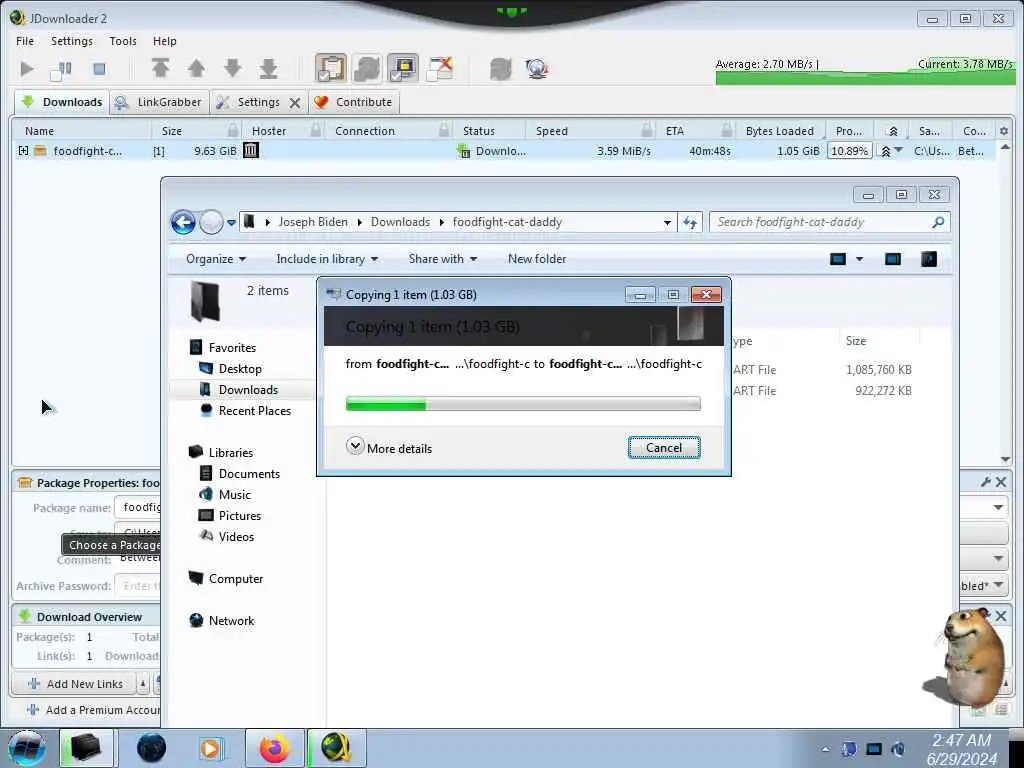
Task: Pause downloads in the JDownloader toolbar
Action: 62,69
